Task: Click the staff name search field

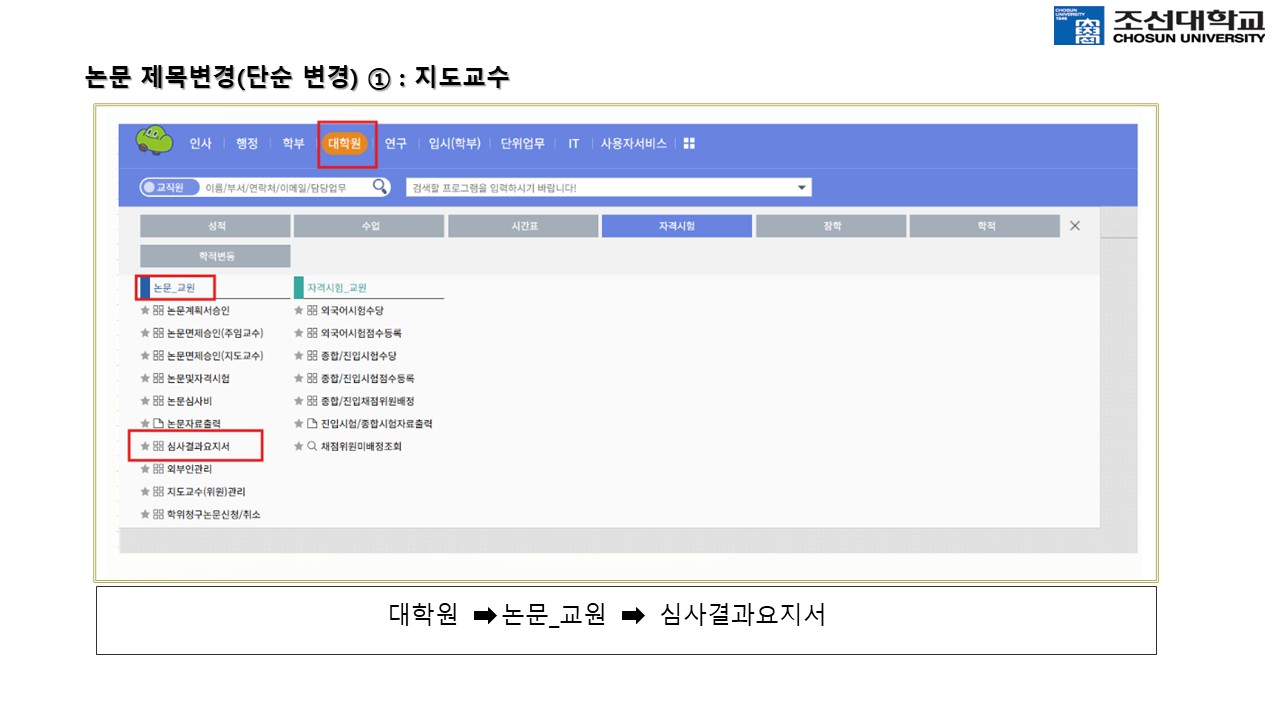Action: (x=284, y=188)
